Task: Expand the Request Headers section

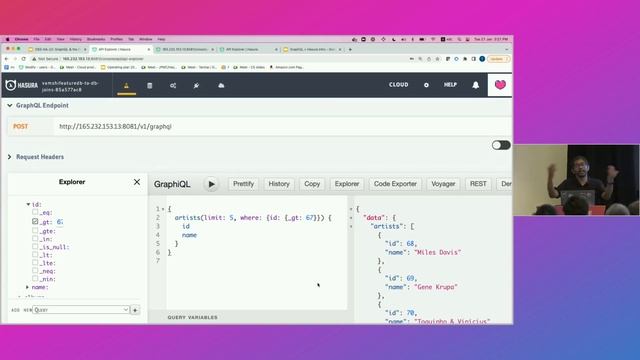Action: click(9, 157)
